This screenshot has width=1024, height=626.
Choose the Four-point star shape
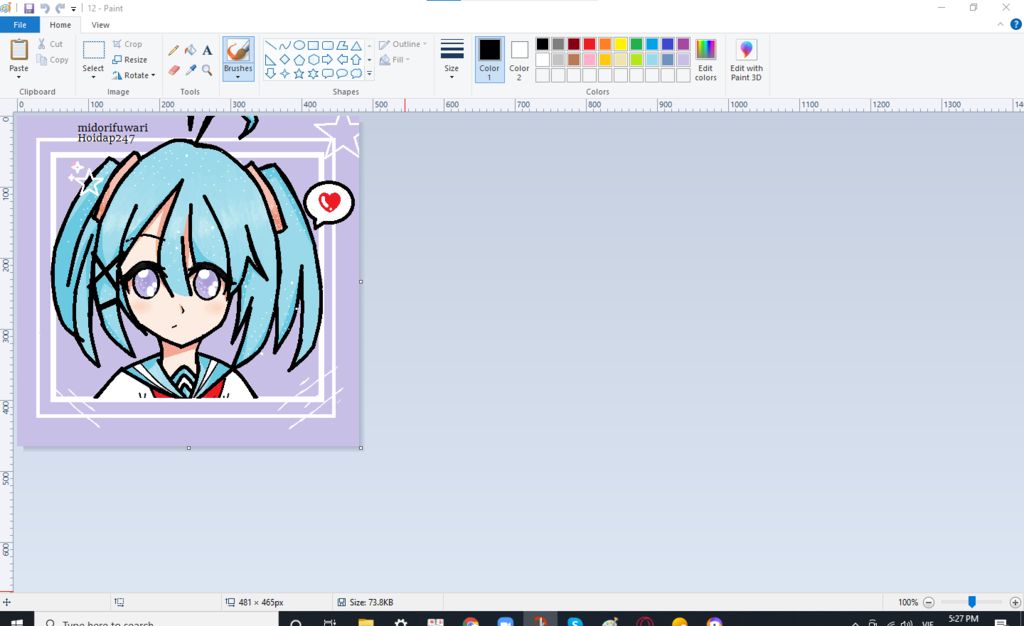285,74
